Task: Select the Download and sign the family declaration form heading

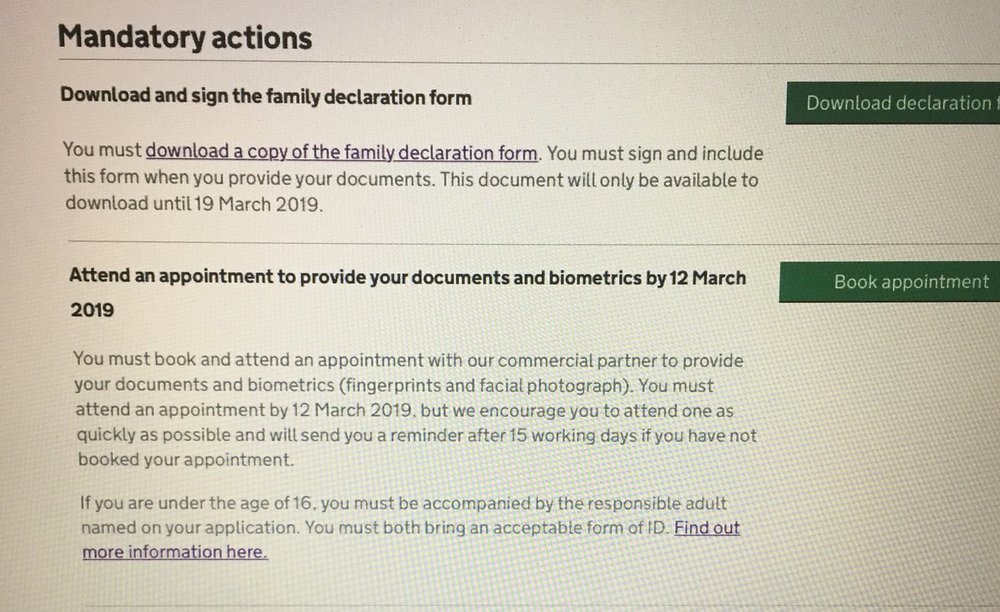Action: (x=266, y=97)
